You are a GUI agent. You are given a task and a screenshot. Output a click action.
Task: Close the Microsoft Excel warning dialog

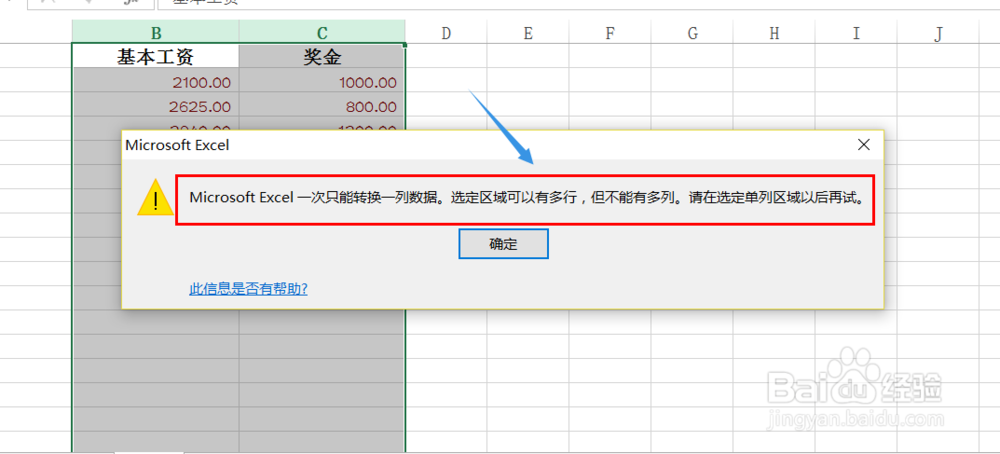tap(864, 145)
